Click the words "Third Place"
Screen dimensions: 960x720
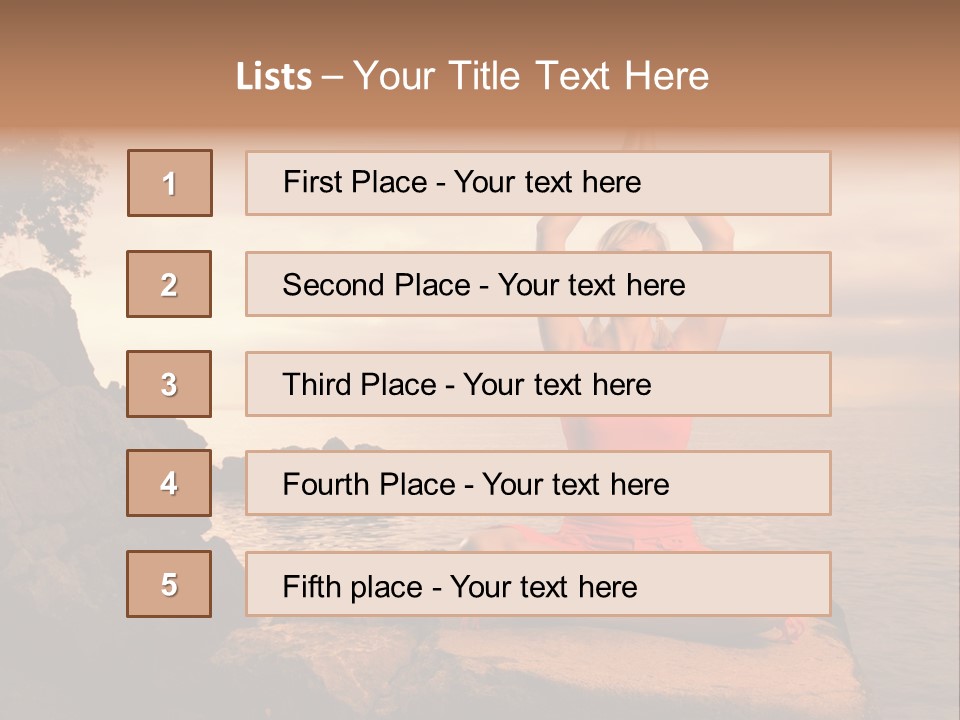[359, 384]
